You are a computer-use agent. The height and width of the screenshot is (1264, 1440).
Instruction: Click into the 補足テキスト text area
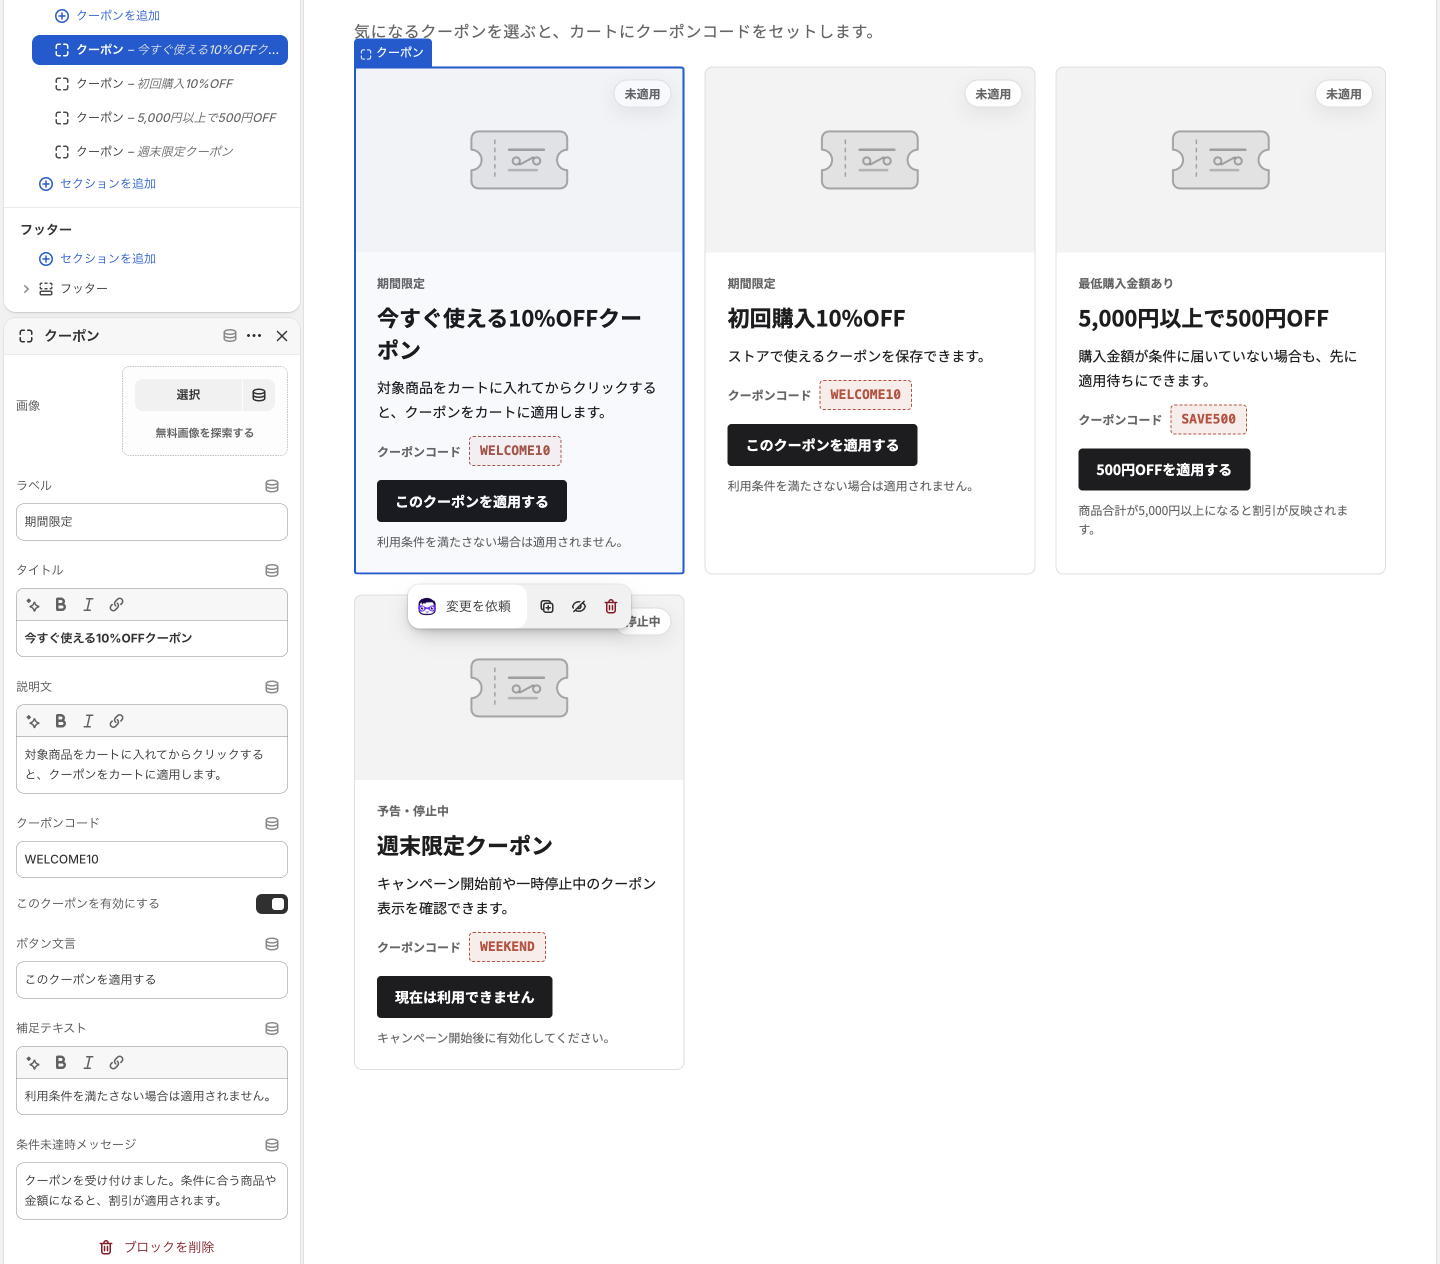point(152,1096)
